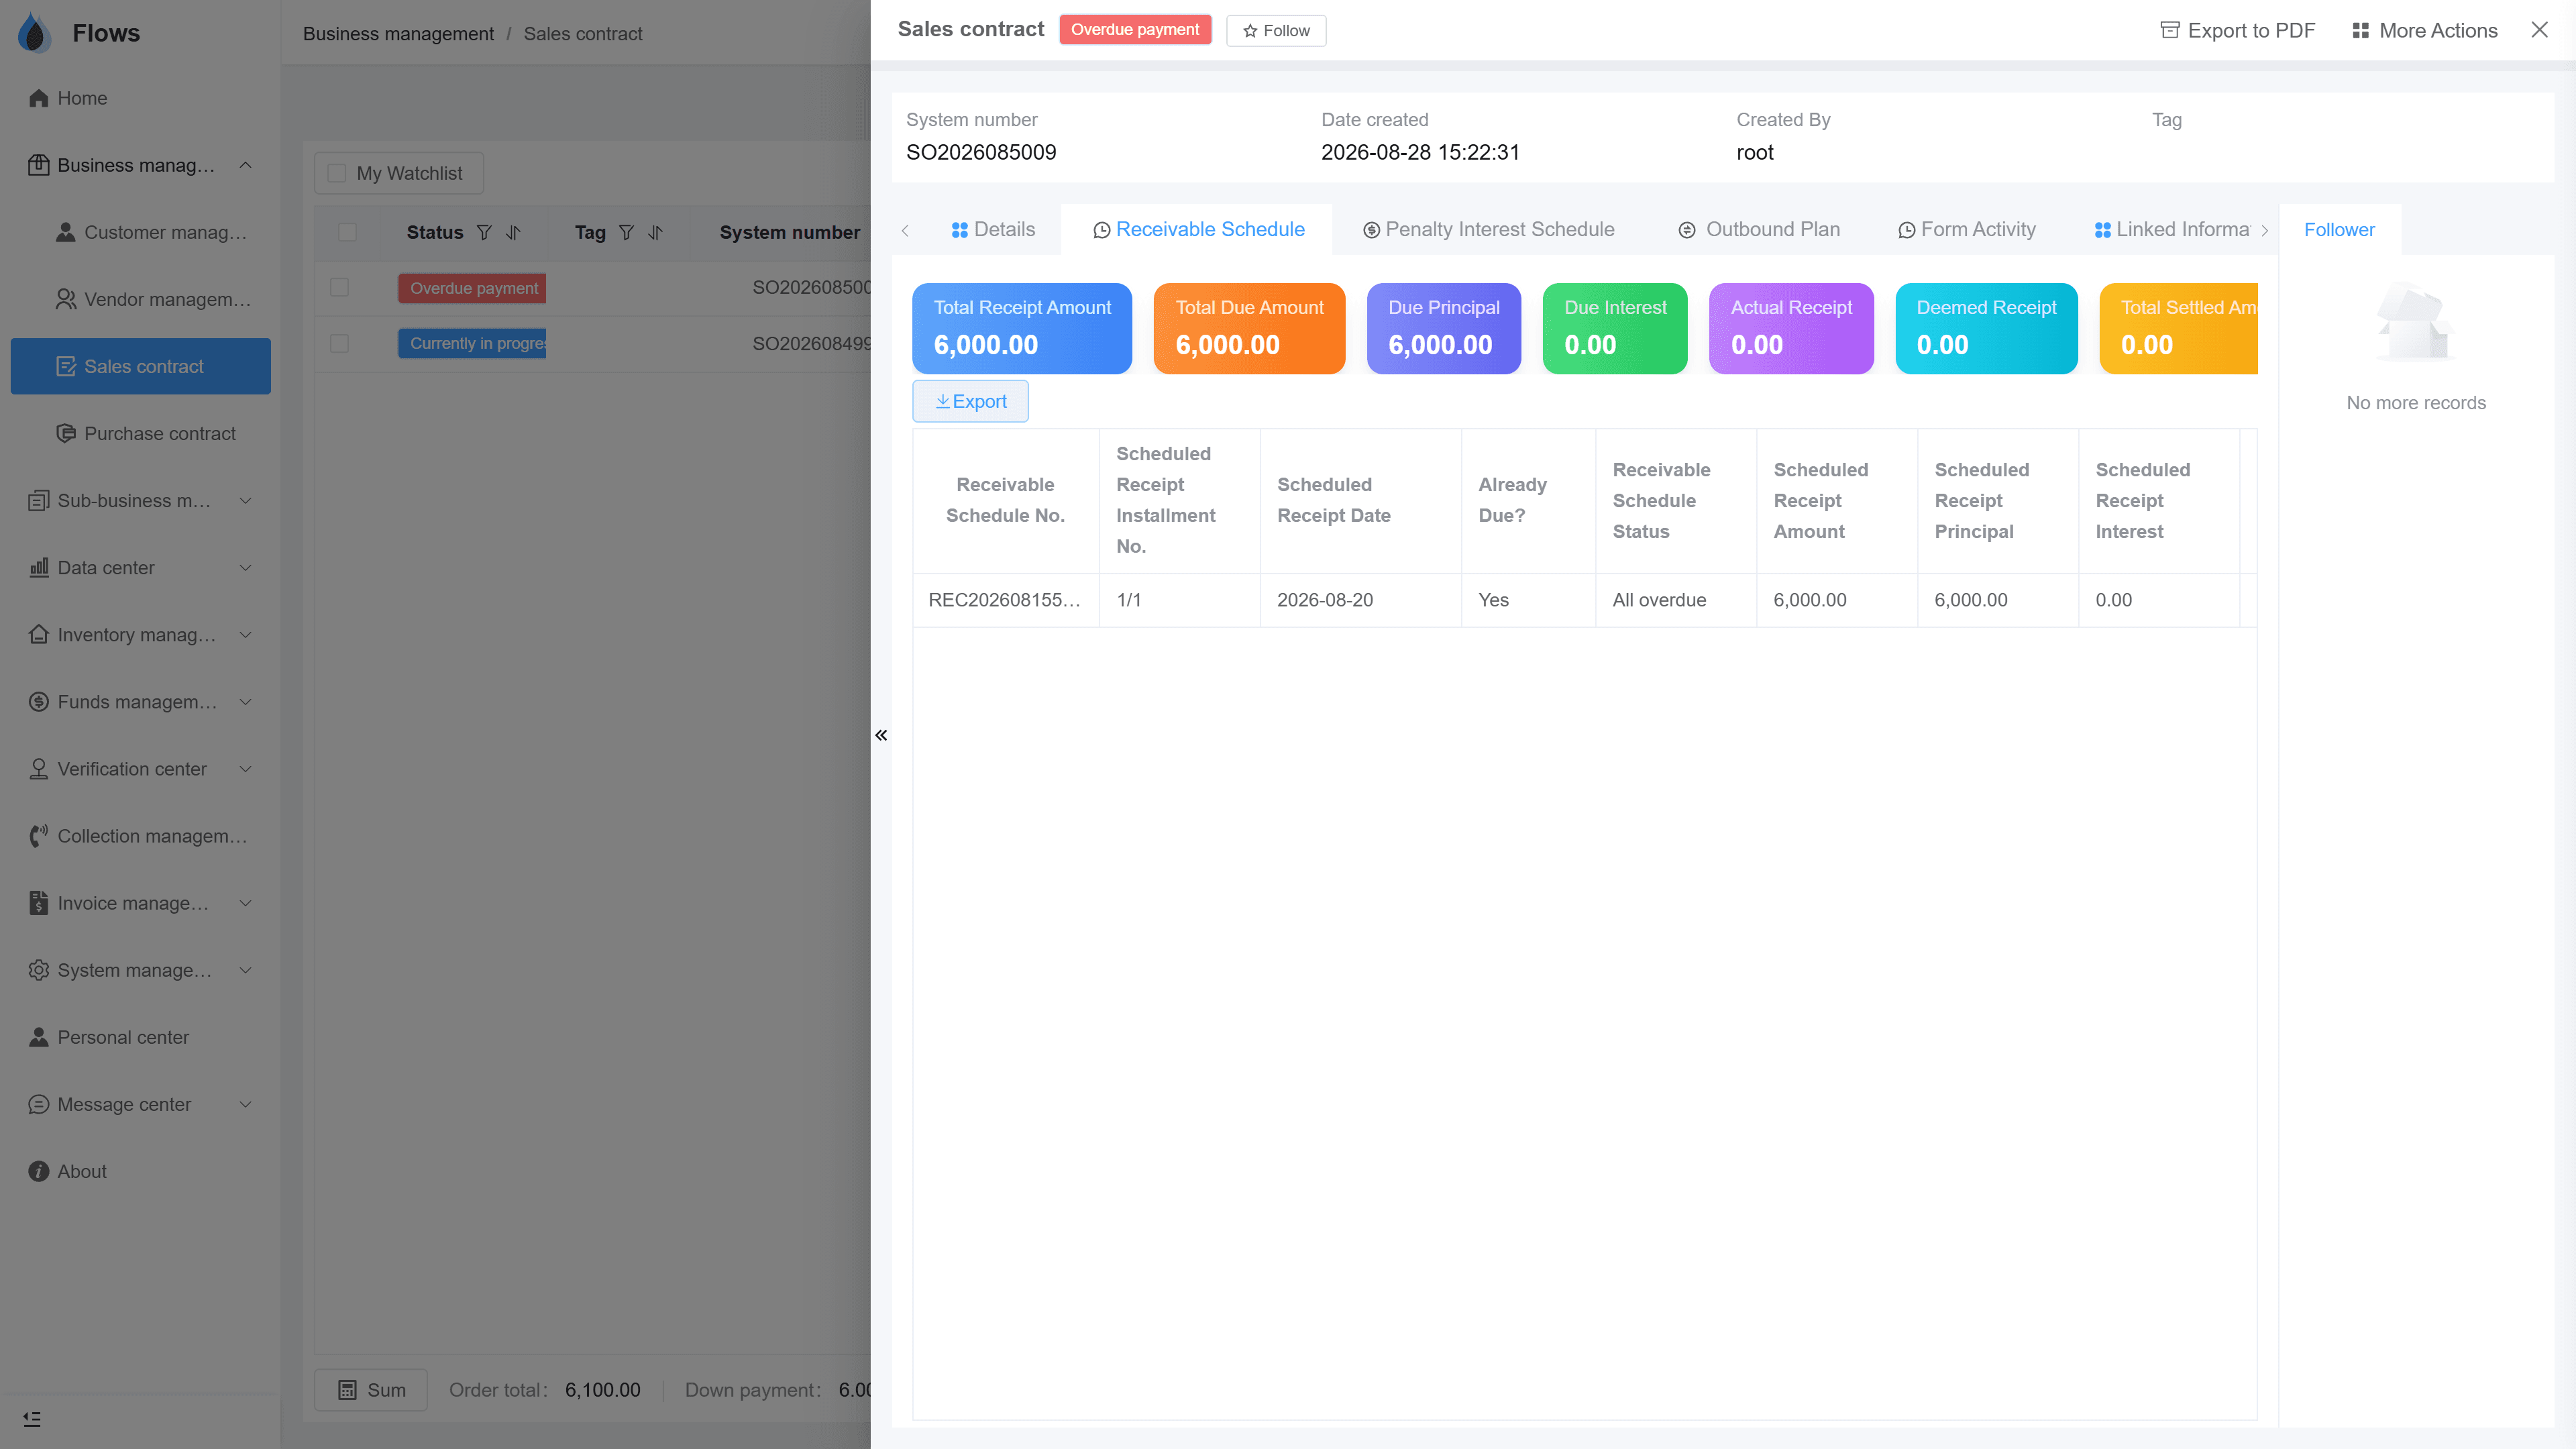Click the Deemed Receipt card
This screenshot has width=2576, height=1449.
click(x=1986, y=328)
